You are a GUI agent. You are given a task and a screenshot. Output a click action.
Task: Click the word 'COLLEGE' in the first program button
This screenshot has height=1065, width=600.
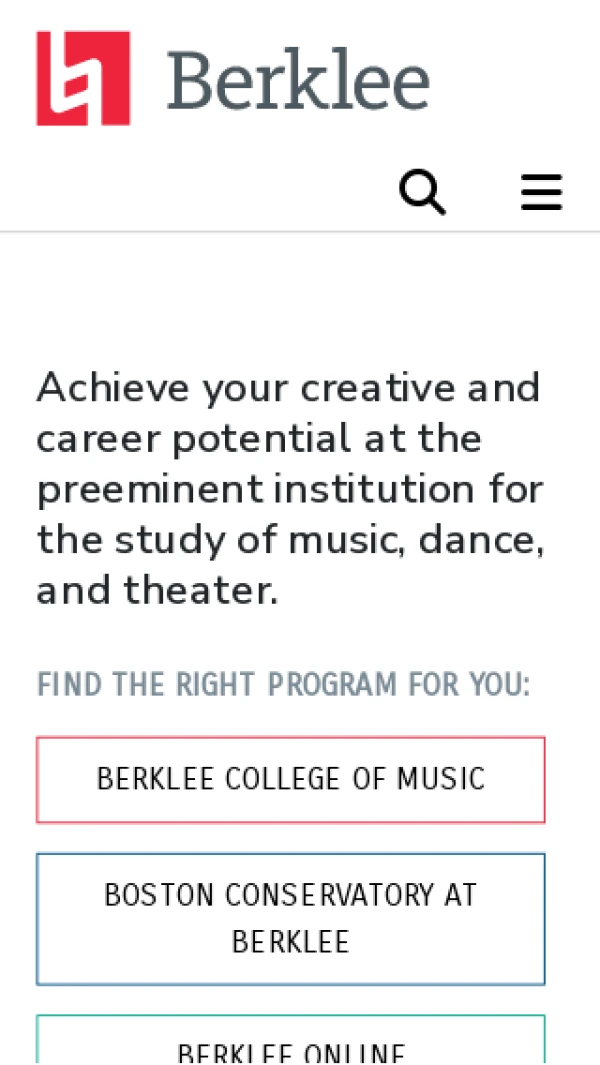[271, 779]
